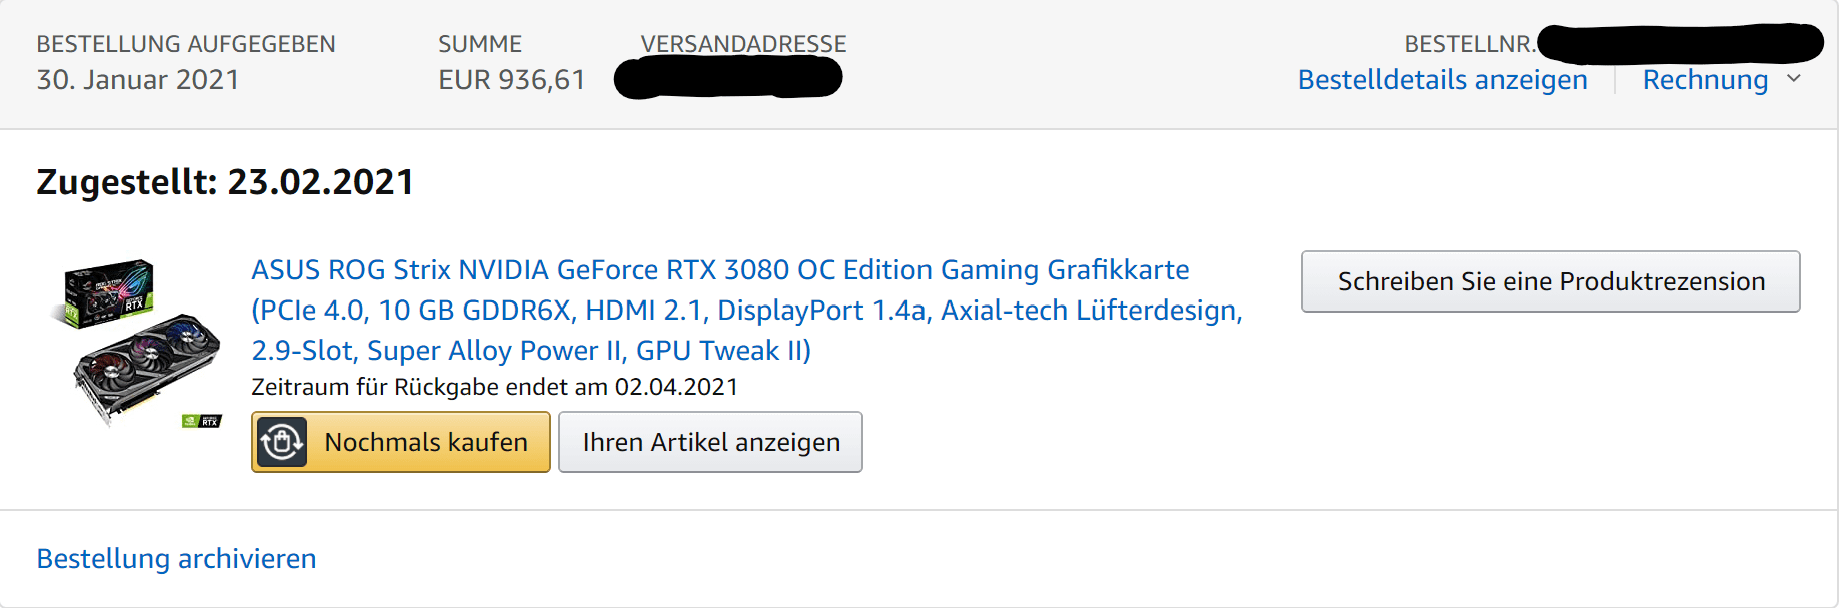The height and width of the screenshot is (608, 1840).
Task: Click the VERSANDADRESSE column label
Action: pyautogui.click(x=743, y=44)
